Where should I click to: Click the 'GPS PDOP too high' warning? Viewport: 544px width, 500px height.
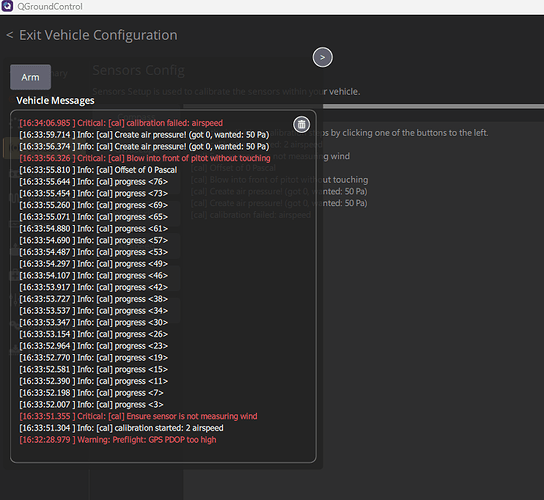[118, 440]
